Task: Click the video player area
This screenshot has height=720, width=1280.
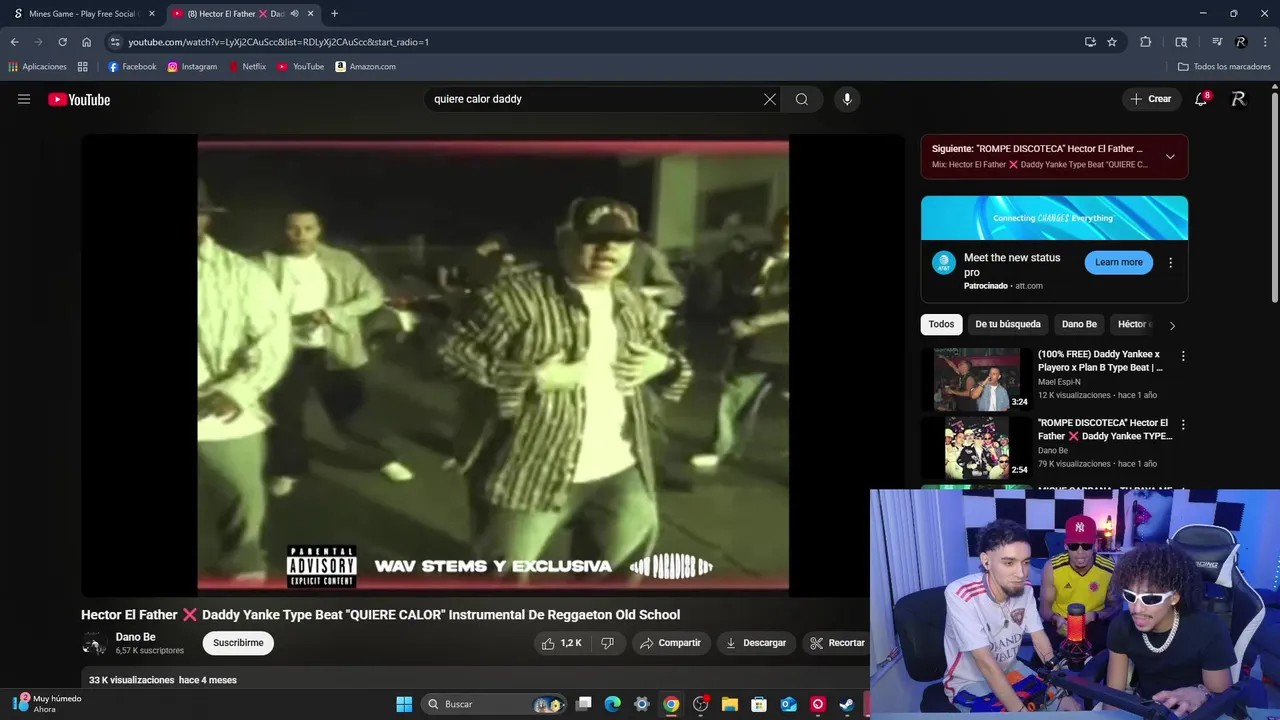Action: [x=493, y=366]
